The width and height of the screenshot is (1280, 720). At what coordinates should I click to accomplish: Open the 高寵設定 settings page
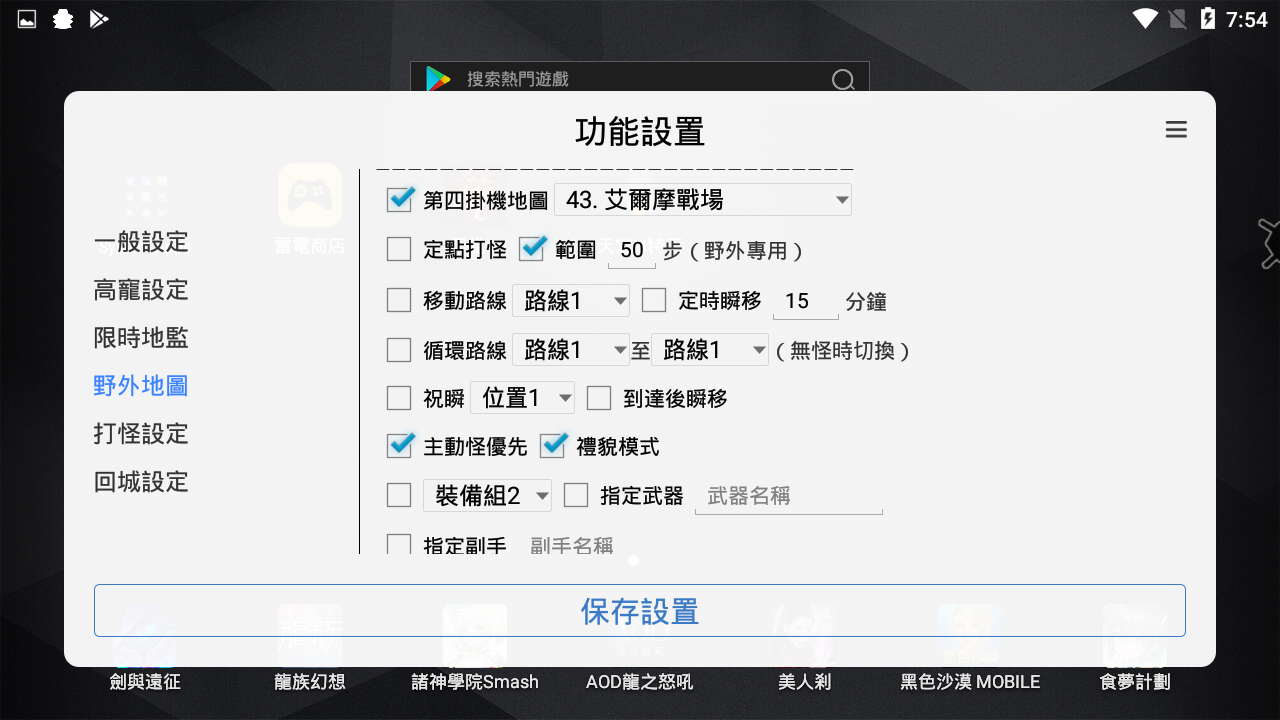tap(140, 290)
